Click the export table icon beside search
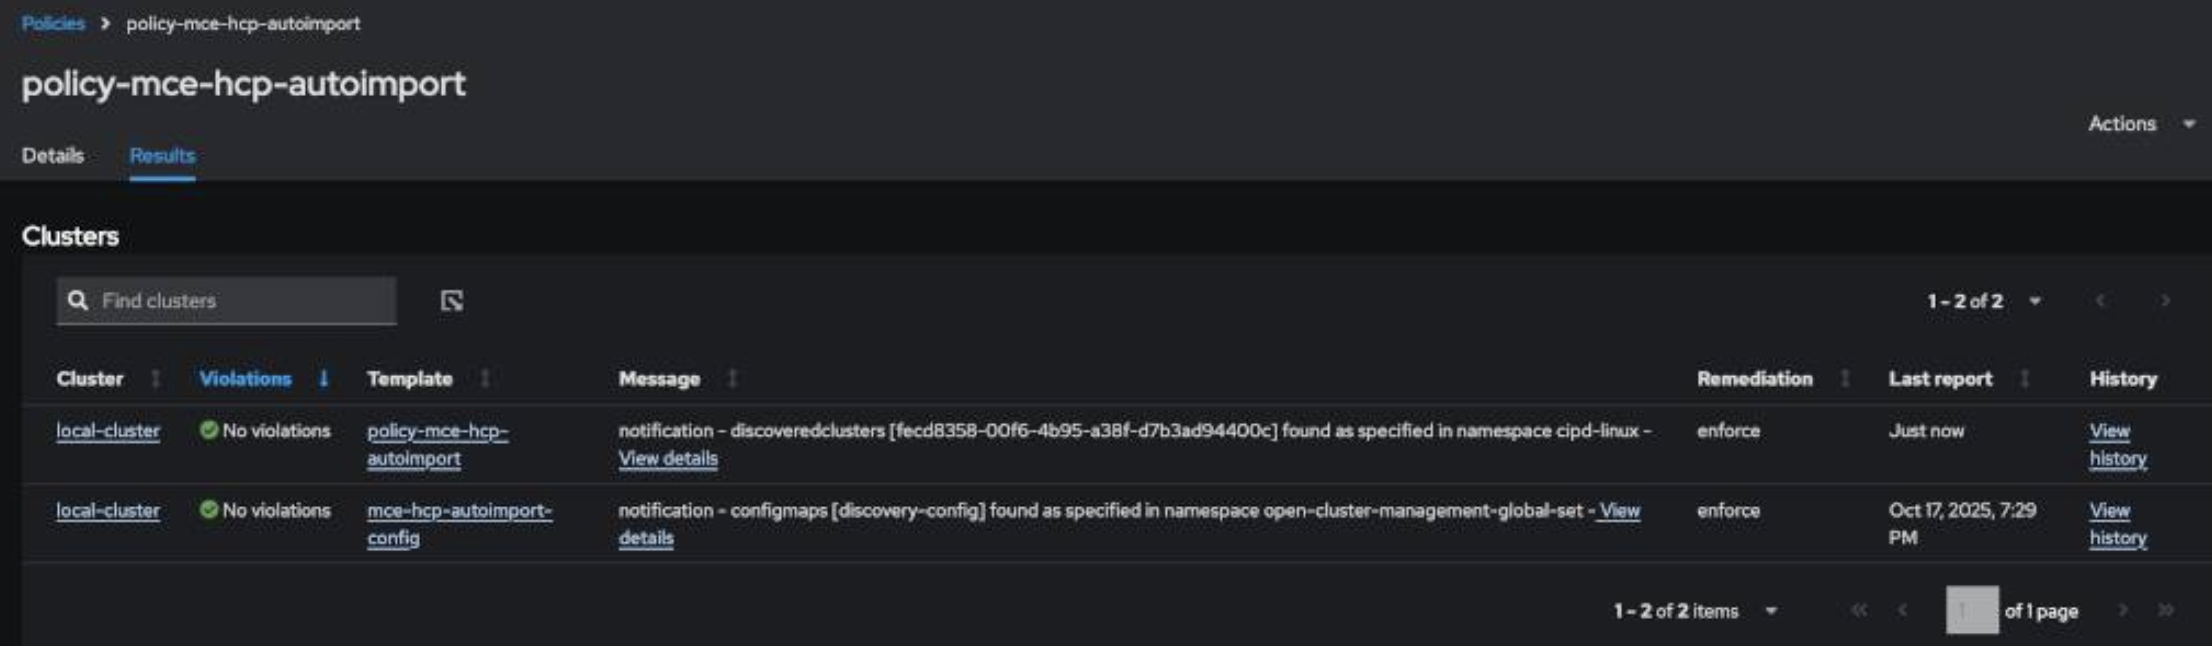This screenshot has width=2212, height=646. pyautogui.click(x=452, y=301)
